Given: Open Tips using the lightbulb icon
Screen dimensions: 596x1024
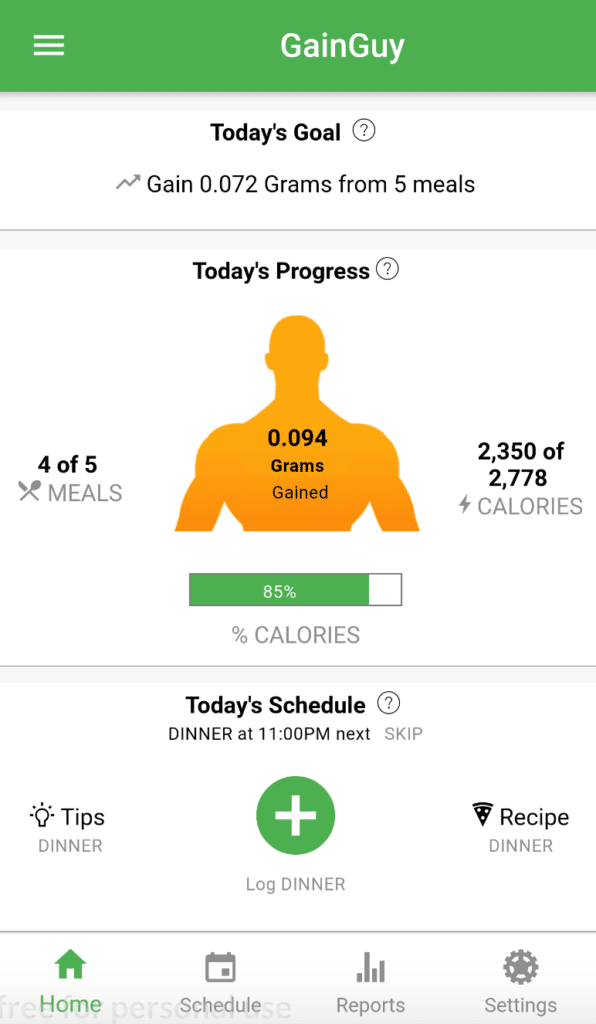Looking at the screenshot, I should coord(41,817).
